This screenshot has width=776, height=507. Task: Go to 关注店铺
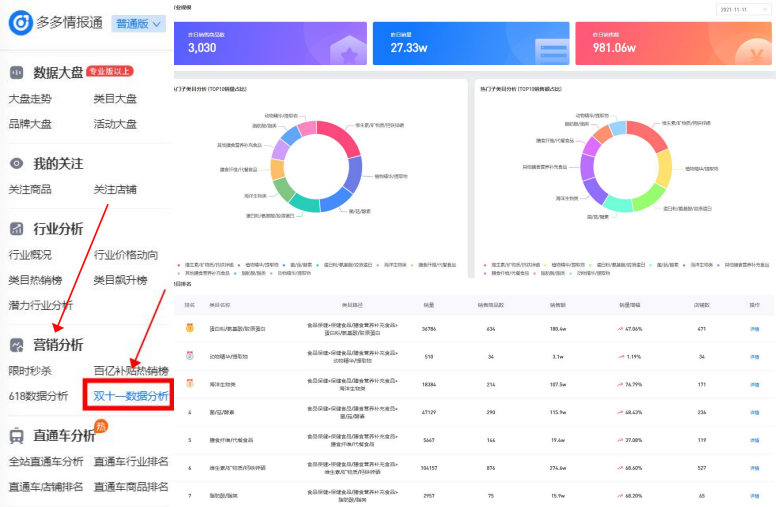point(115,189)
